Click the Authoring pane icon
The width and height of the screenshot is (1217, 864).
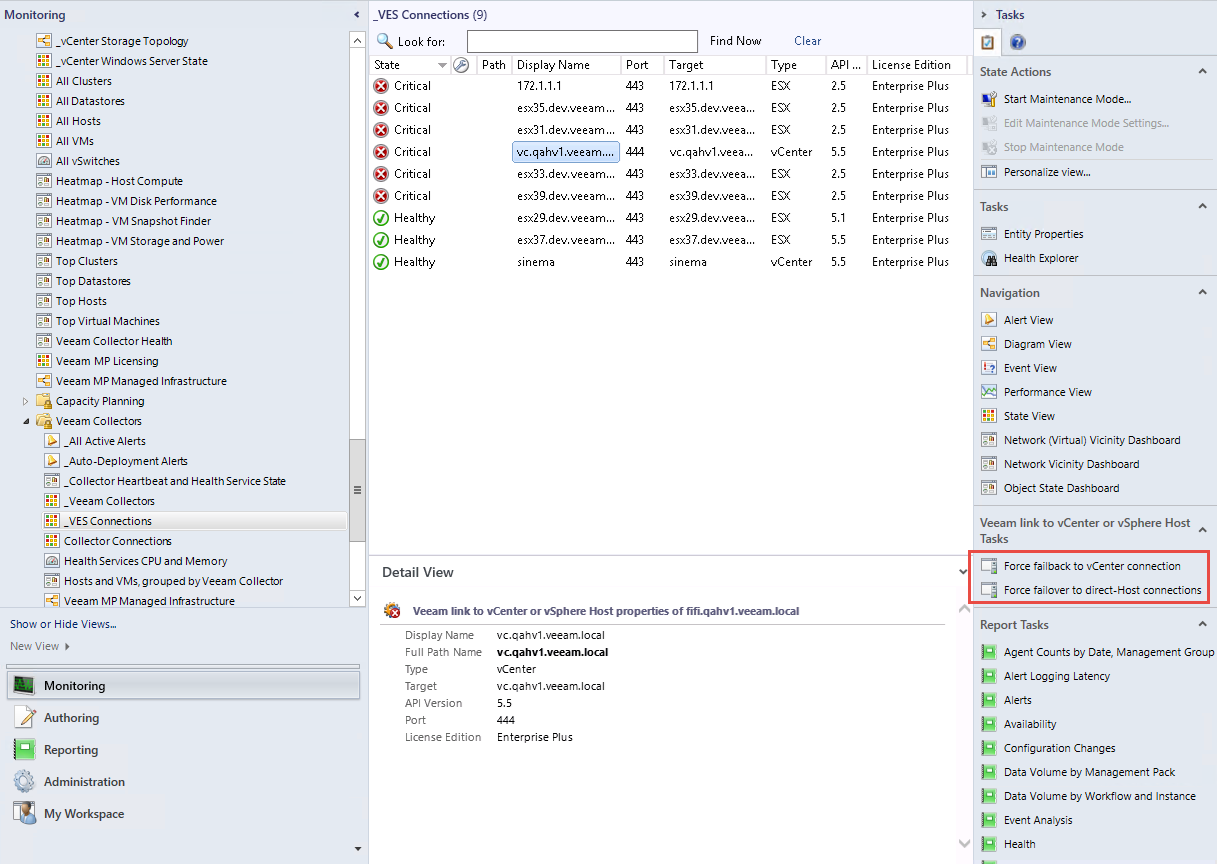tap(24, 718)
